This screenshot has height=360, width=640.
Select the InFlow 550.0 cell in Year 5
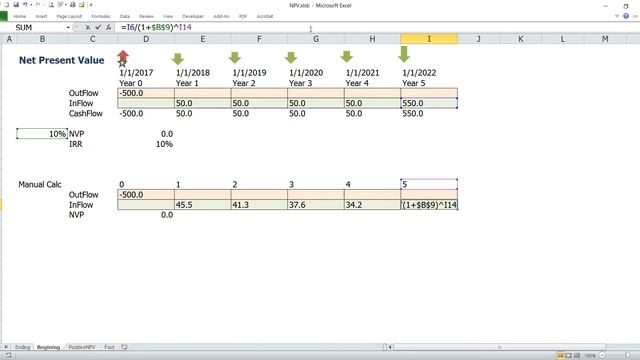[x=429, y=103]
